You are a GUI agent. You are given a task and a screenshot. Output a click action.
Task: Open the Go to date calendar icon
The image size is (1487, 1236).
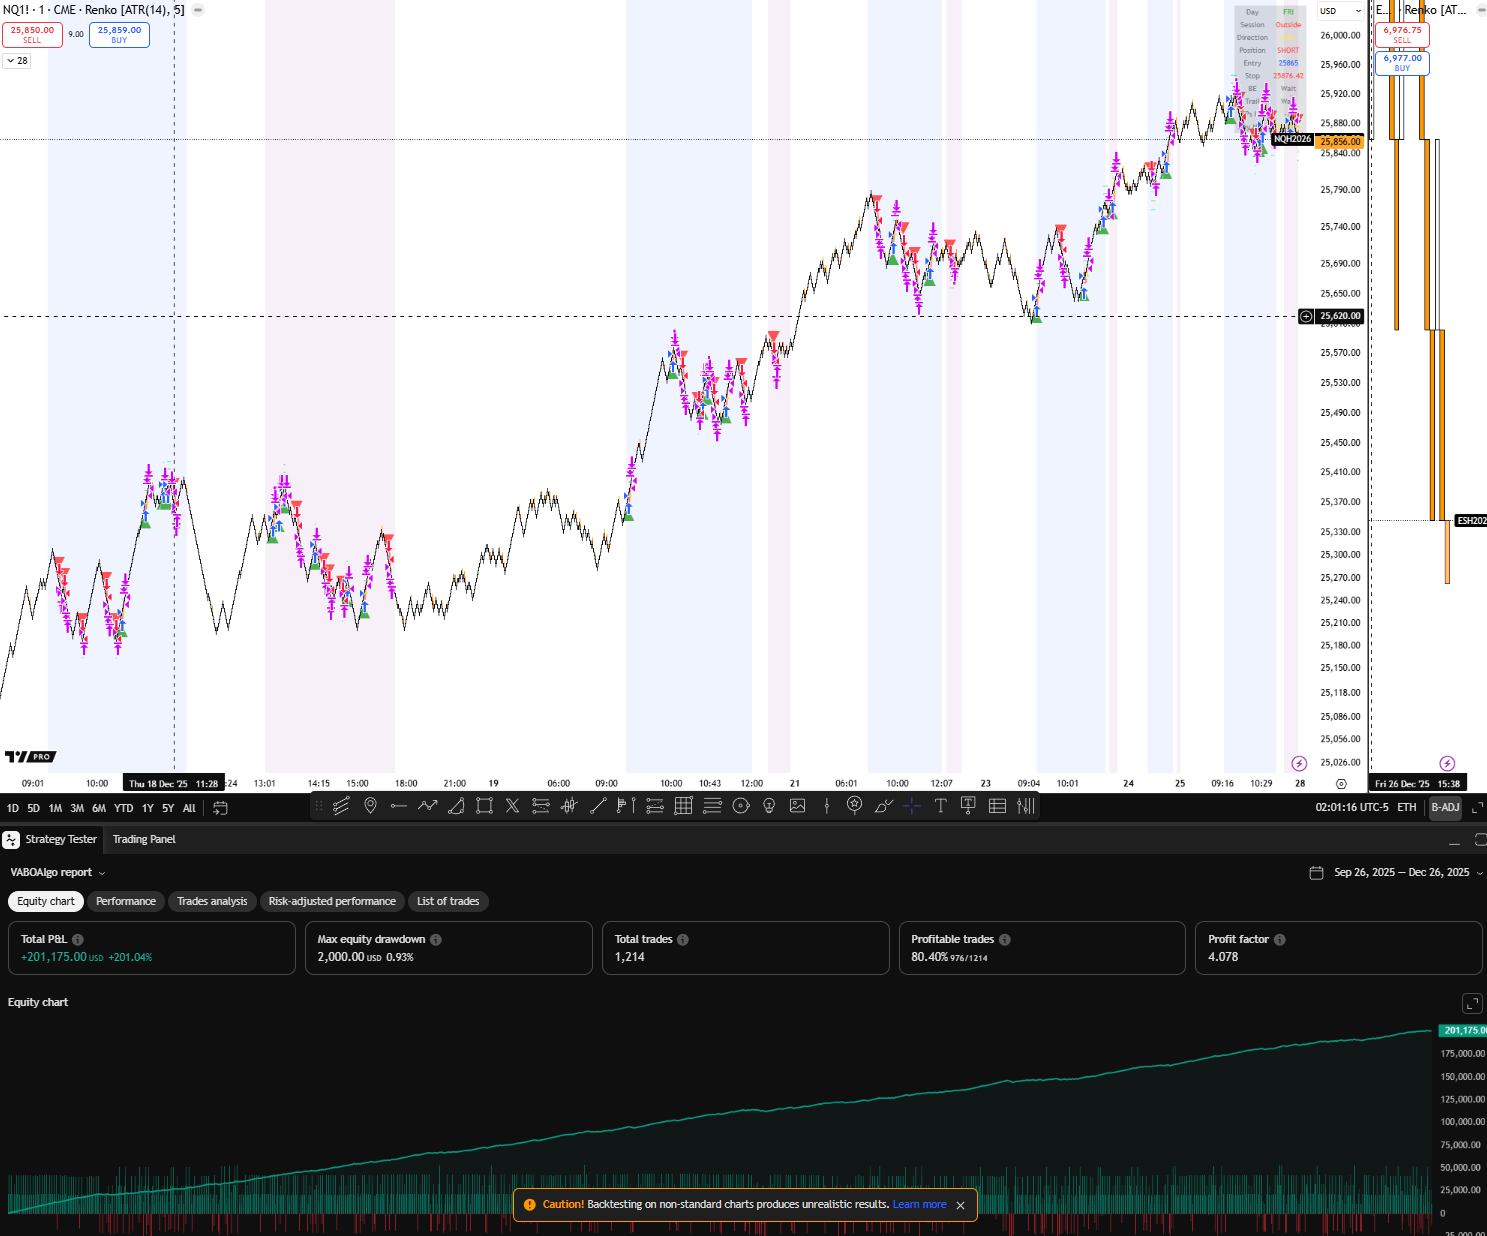[221, 808]
